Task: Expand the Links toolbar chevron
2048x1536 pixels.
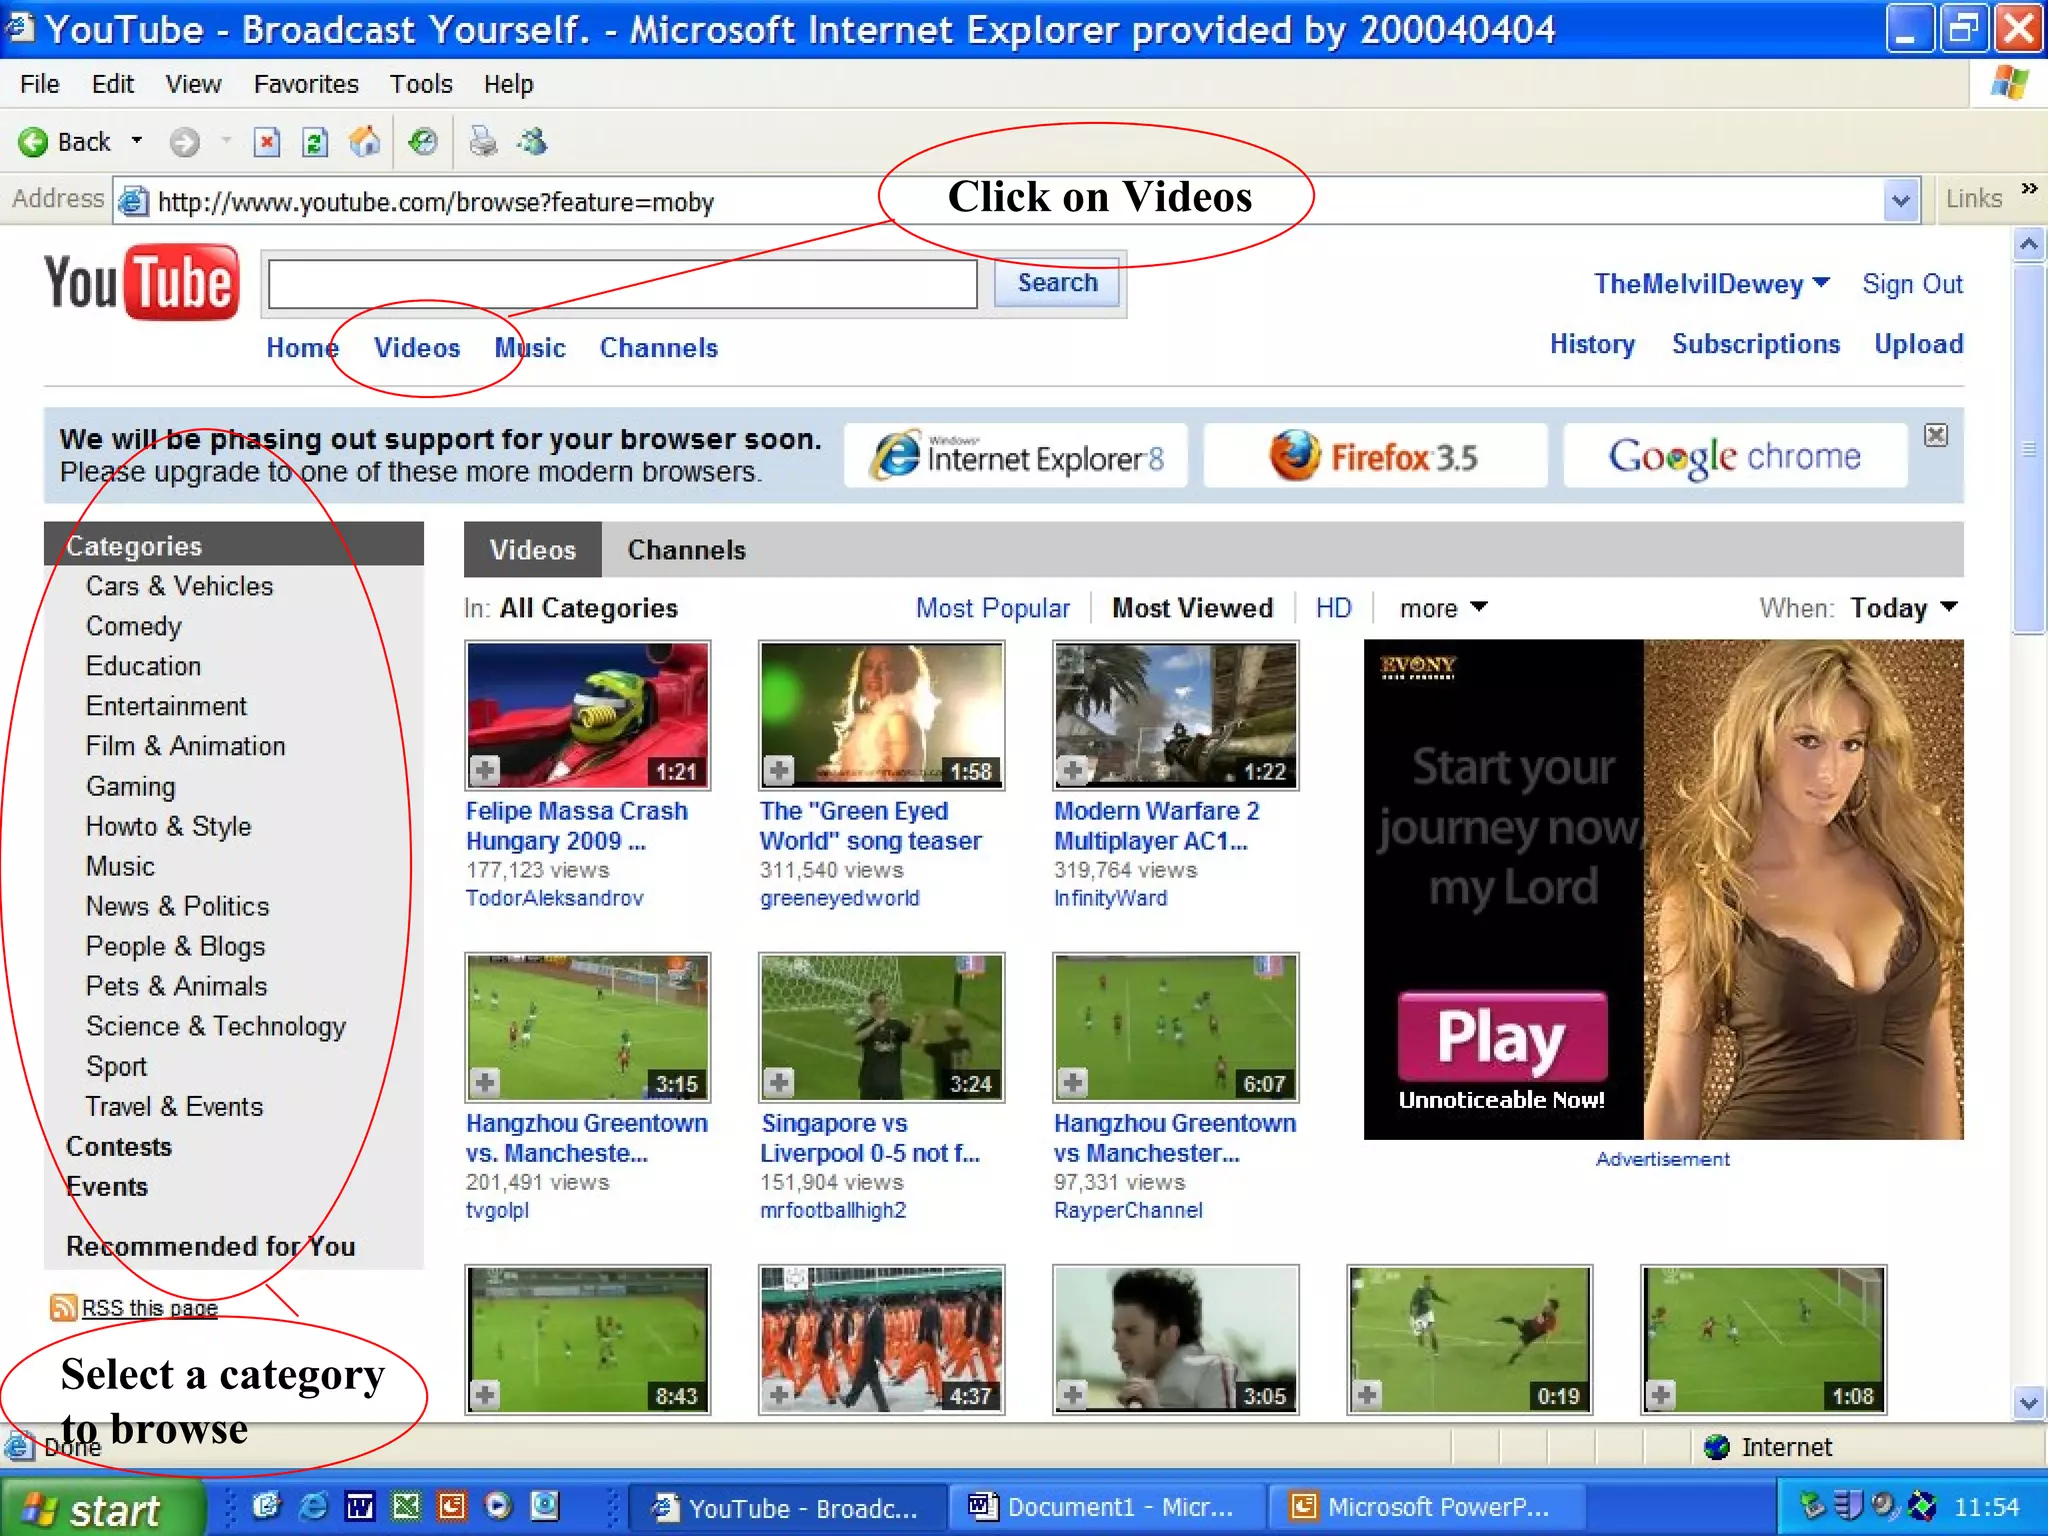Action: click(2029, 189)
